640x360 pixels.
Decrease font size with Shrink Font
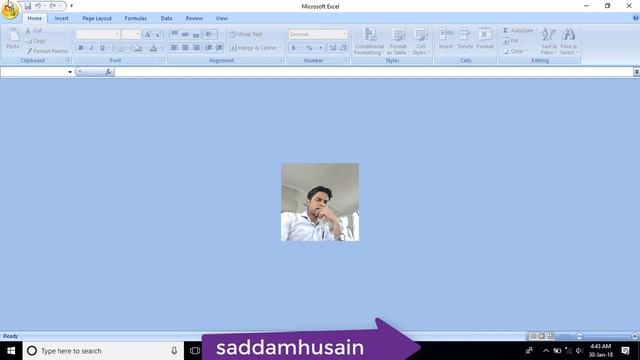158,34
